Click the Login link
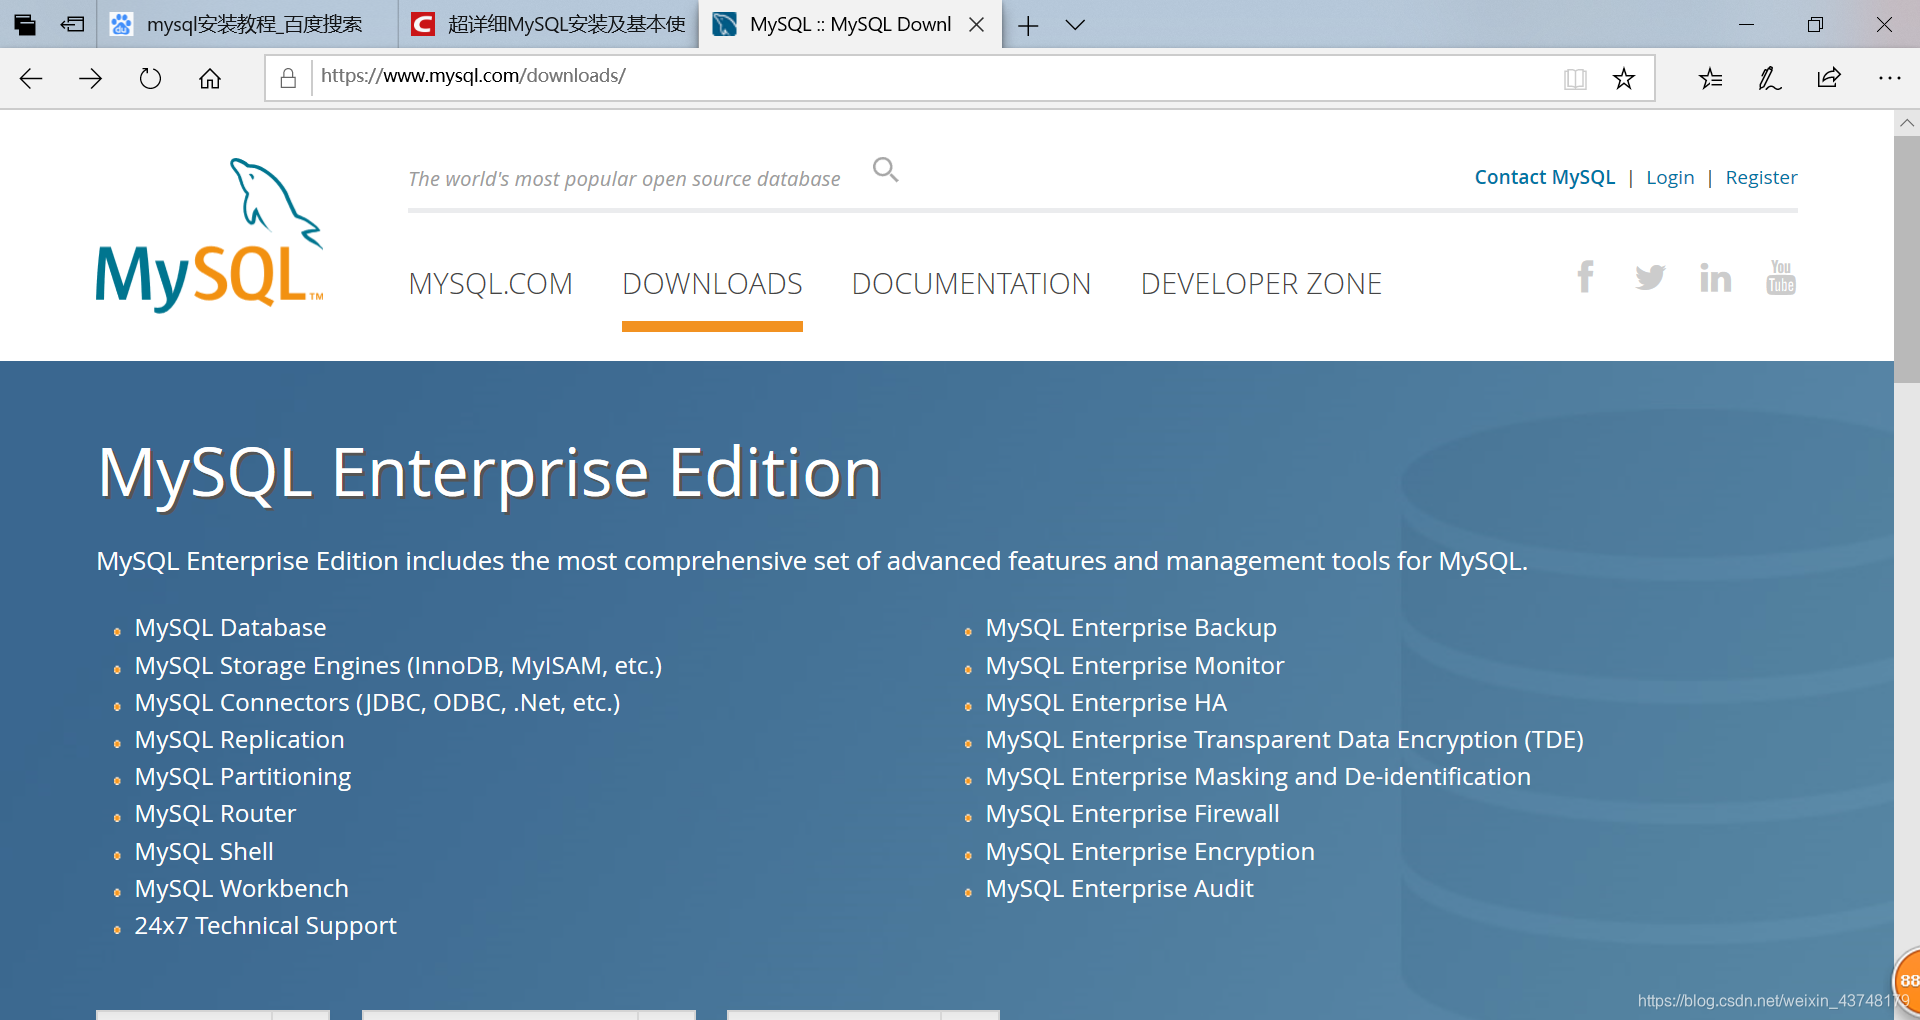Screen dimensions: 1920x1020 coord(1670,177)
